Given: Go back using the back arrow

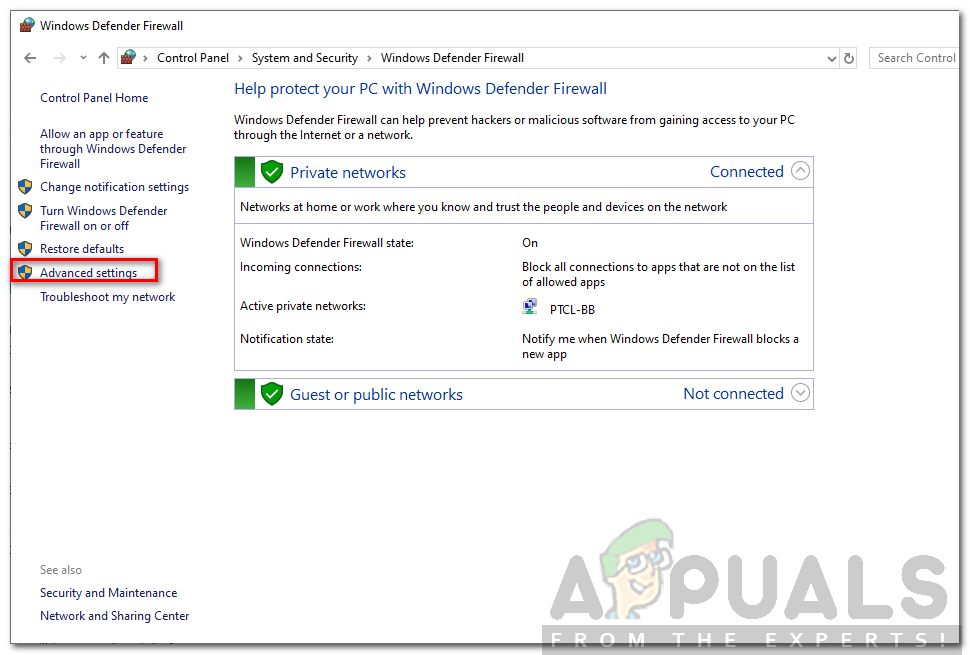Looking at the screenshot, I should click(30, 58).
